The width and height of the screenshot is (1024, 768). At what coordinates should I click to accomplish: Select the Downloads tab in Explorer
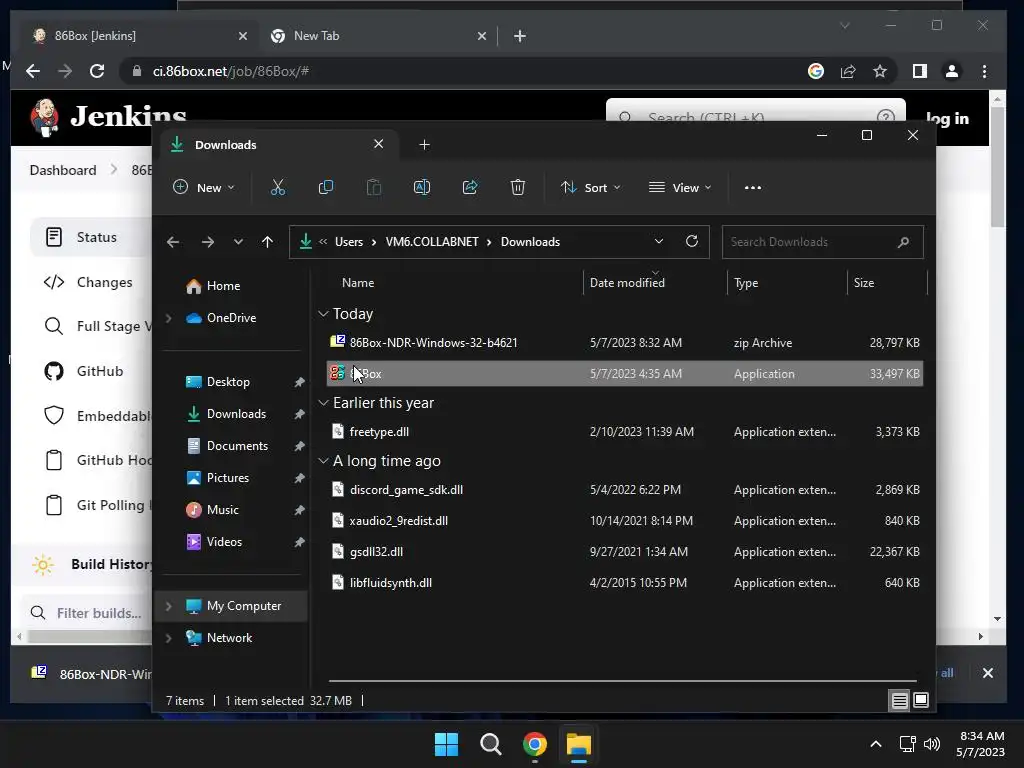pos(278,144)
